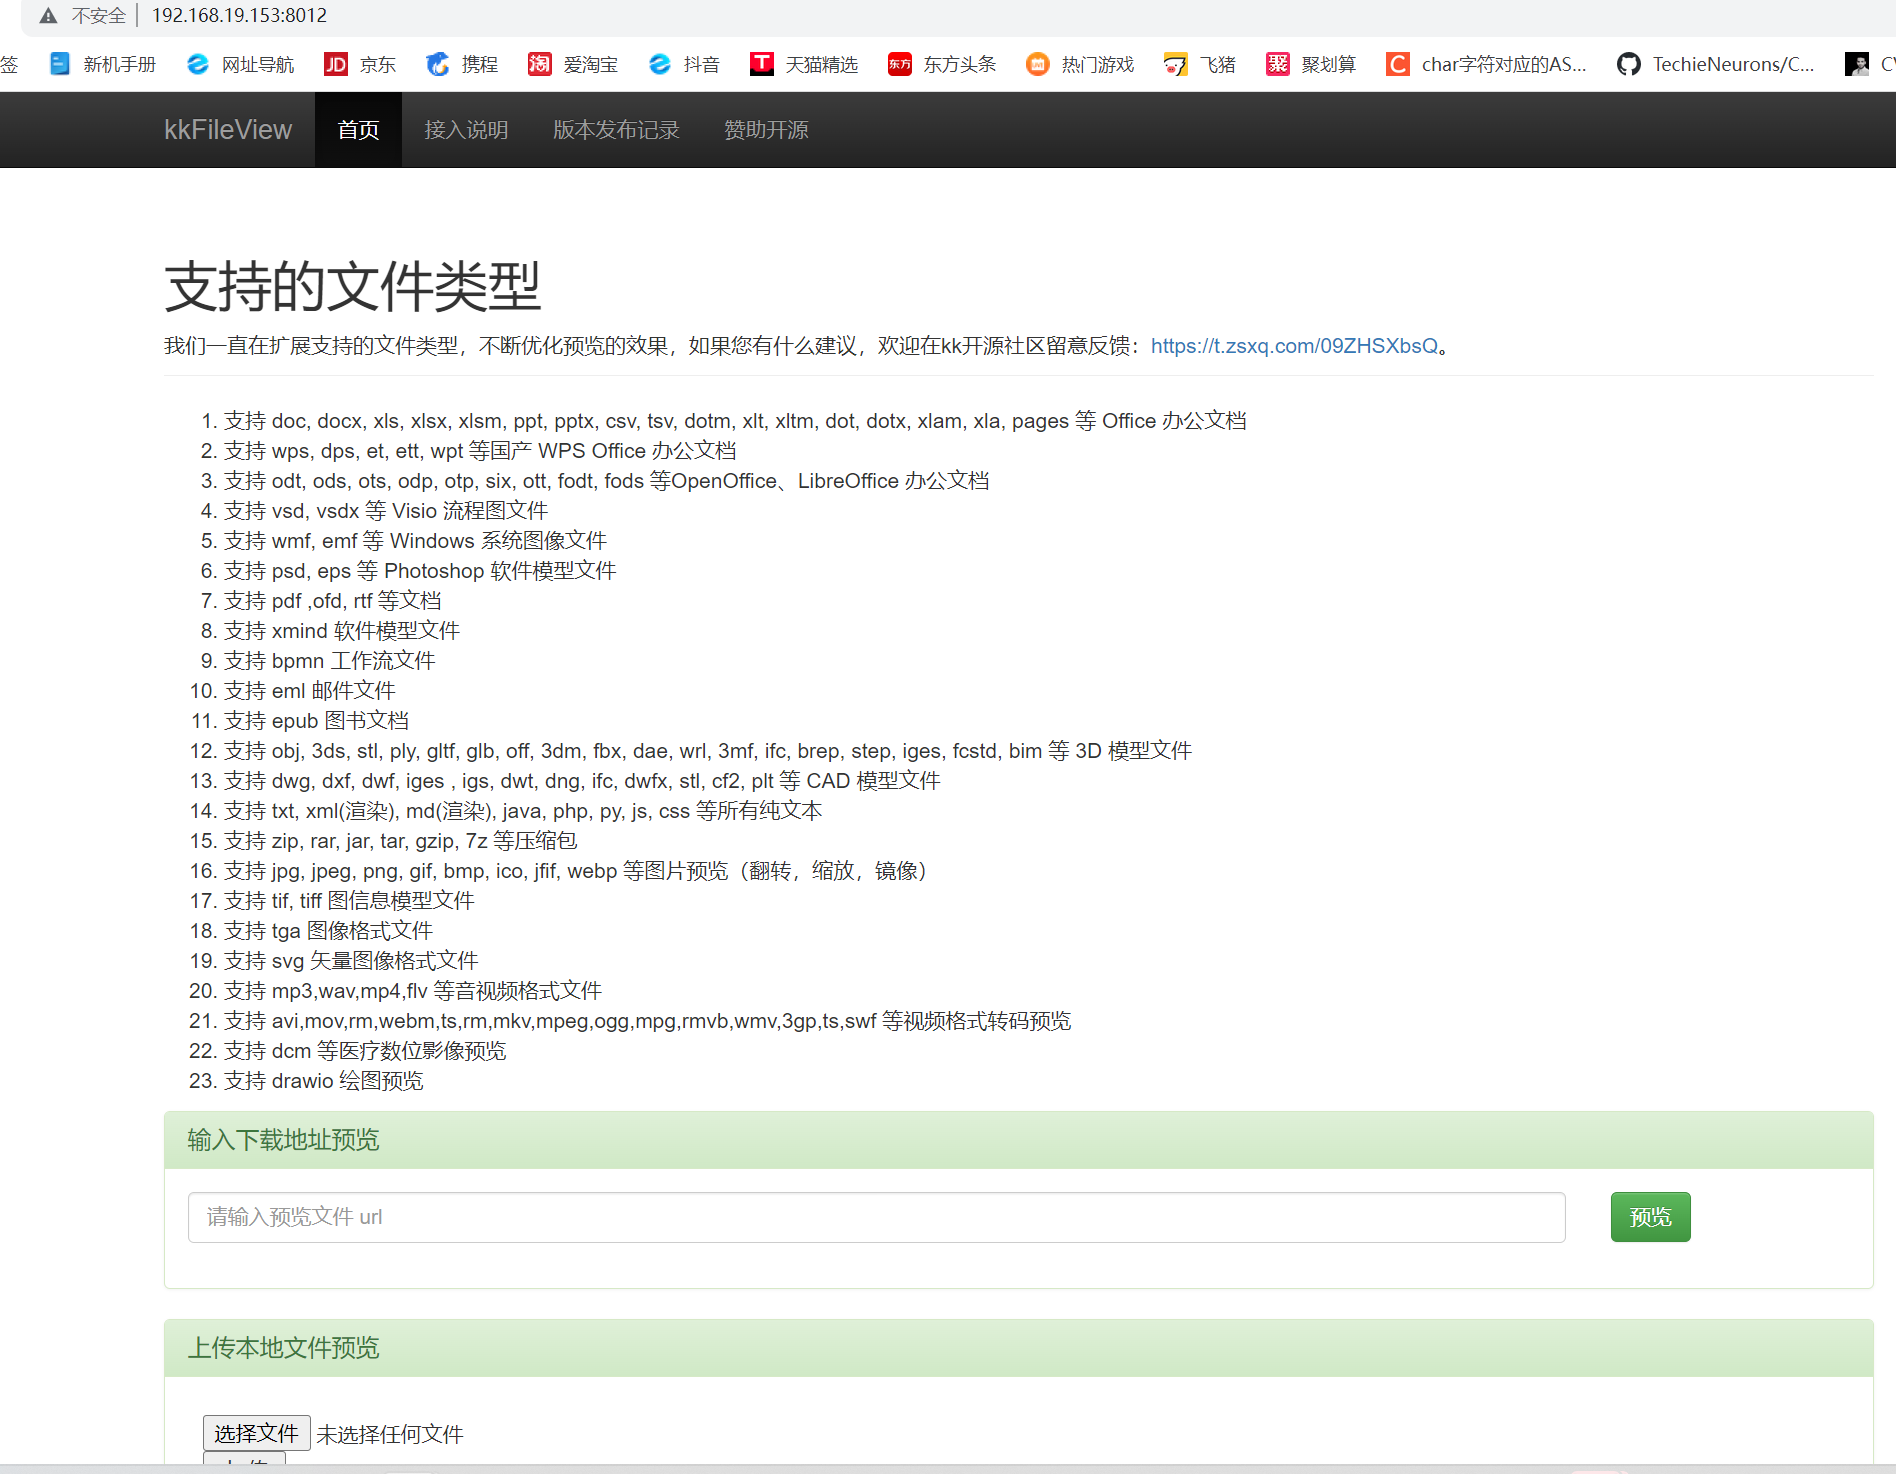Open the TechieNeurons GitHub bookmark
The width and height of the screenshot is (1896, 1474).
(1716, 63)
